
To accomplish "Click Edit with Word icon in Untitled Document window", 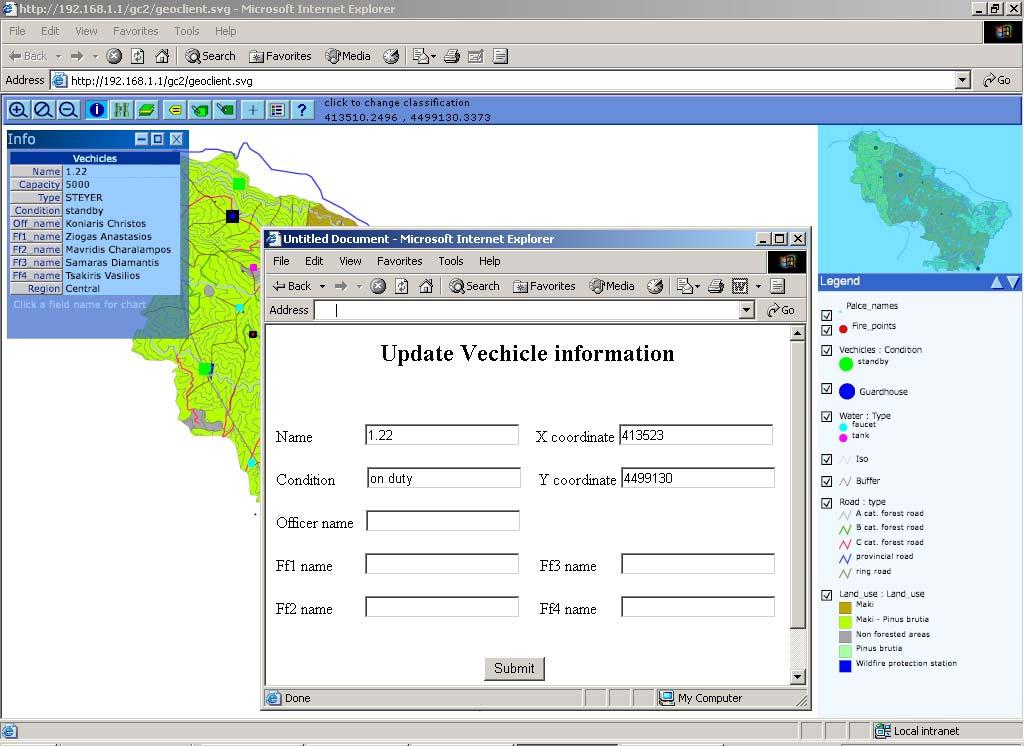I will point(739,286).
